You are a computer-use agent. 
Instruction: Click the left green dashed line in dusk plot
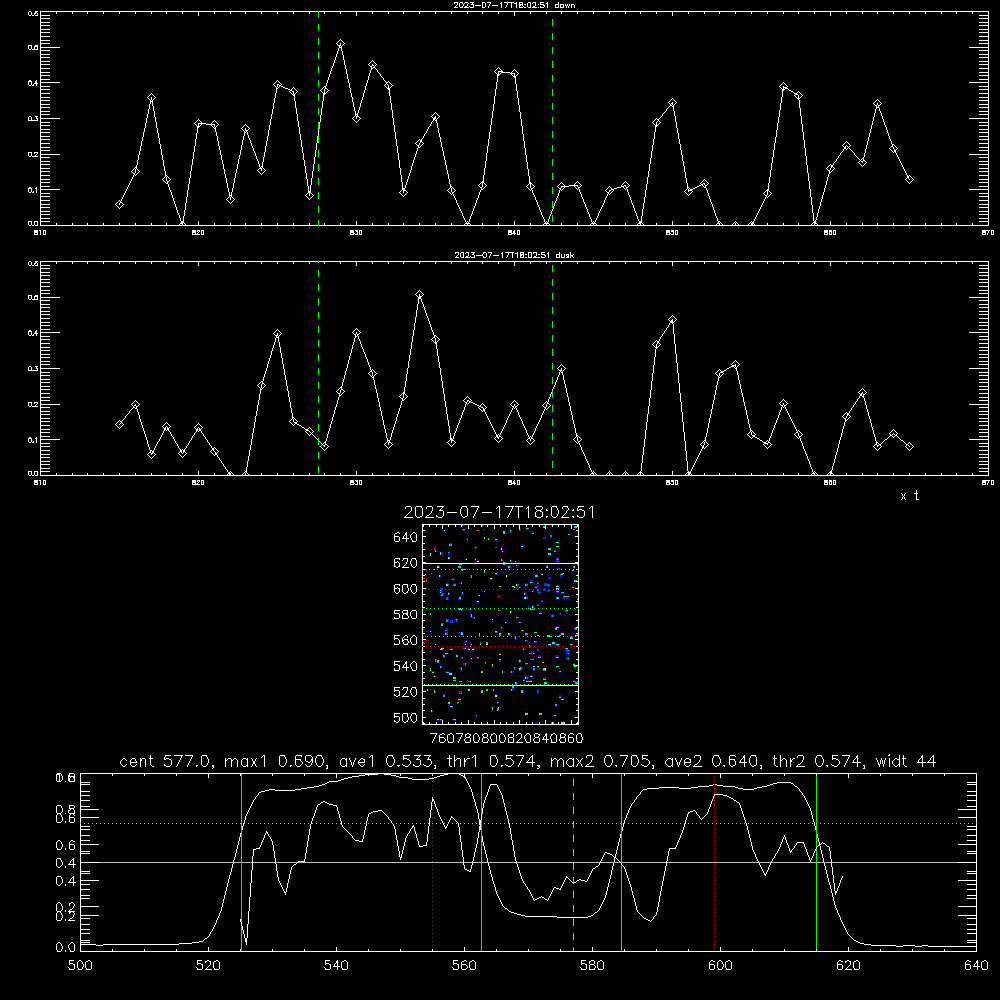(318, 370)
